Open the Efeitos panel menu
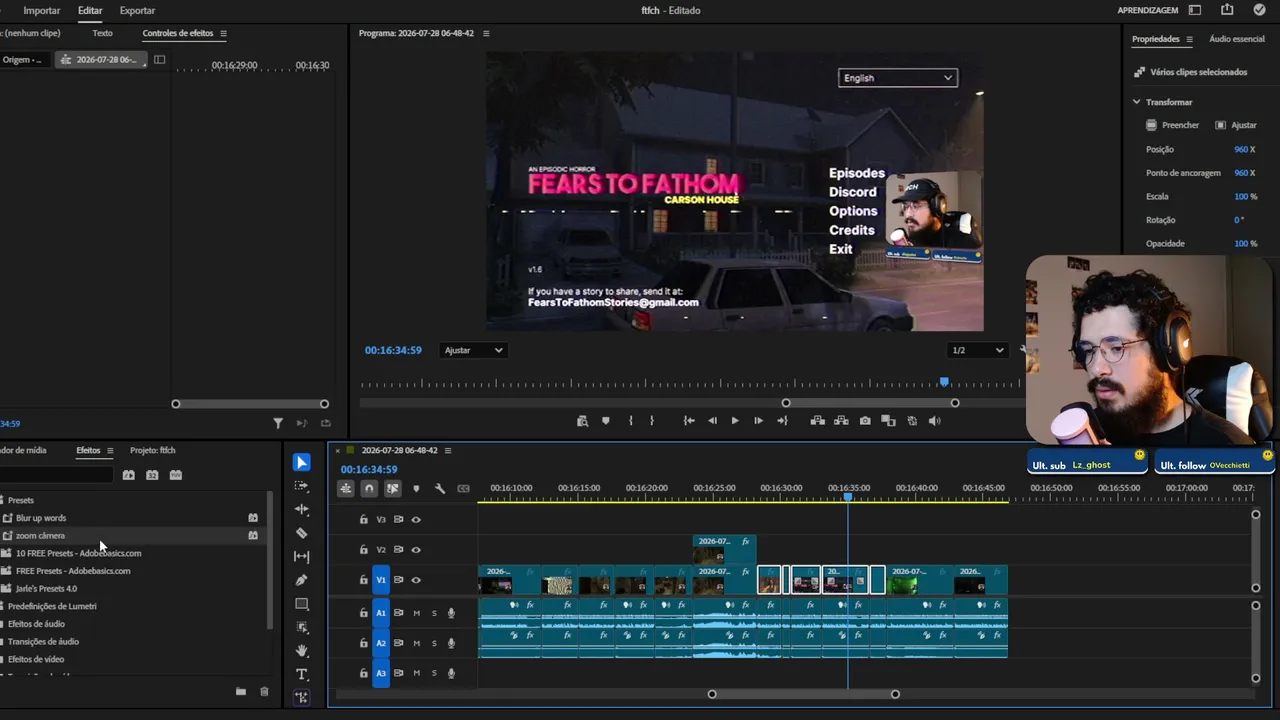The width and height of the screenshot is (1280, 720). coord(110,451)
